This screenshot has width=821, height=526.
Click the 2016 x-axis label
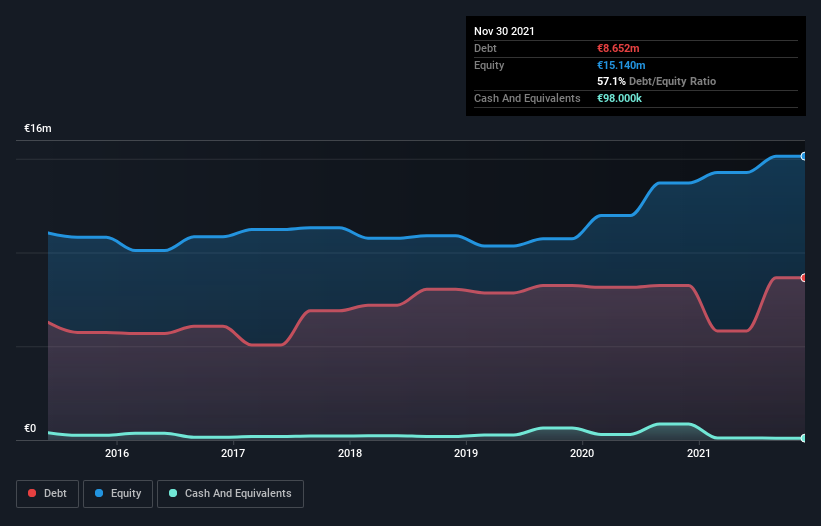click(x=117, y=453)
